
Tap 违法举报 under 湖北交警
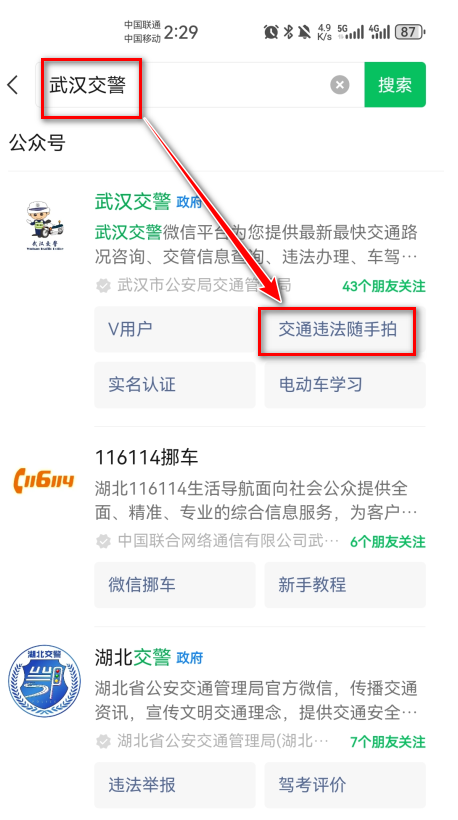point(175,785)
